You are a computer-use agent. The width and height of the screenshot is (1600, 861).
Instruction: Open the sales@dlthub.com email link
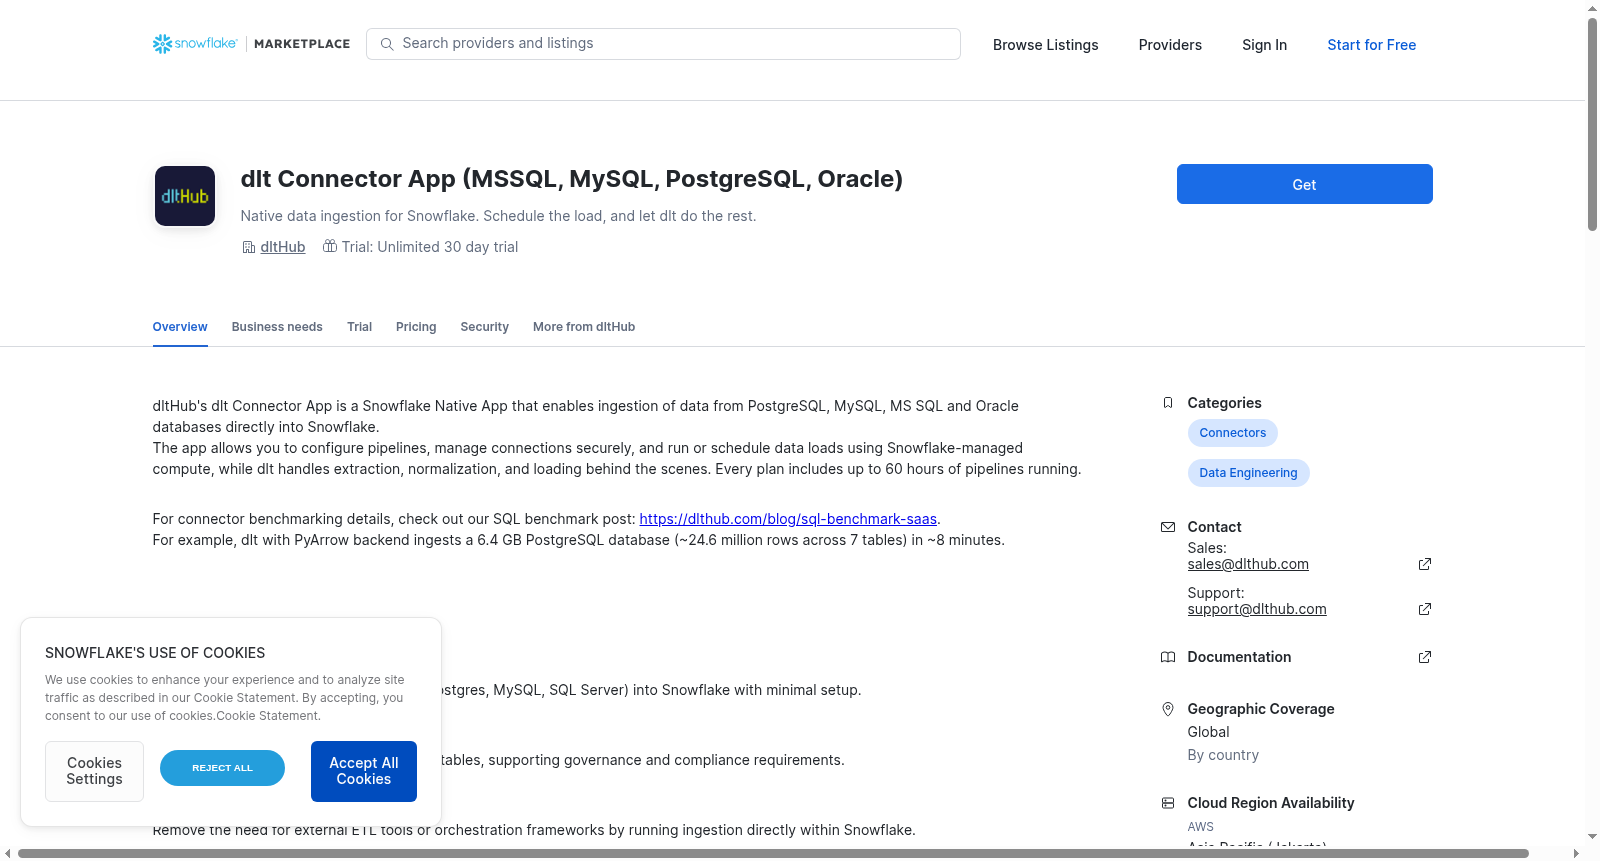(x=1248, y=564)
